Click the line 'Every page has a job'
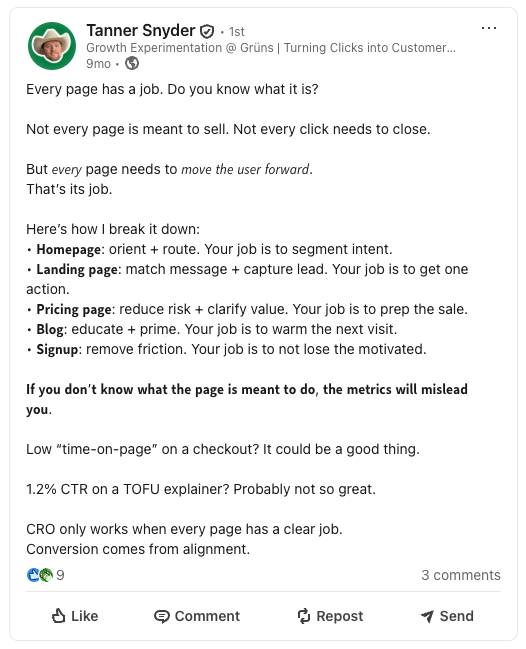This screenshot has height=649, width=526. [172, 89]
